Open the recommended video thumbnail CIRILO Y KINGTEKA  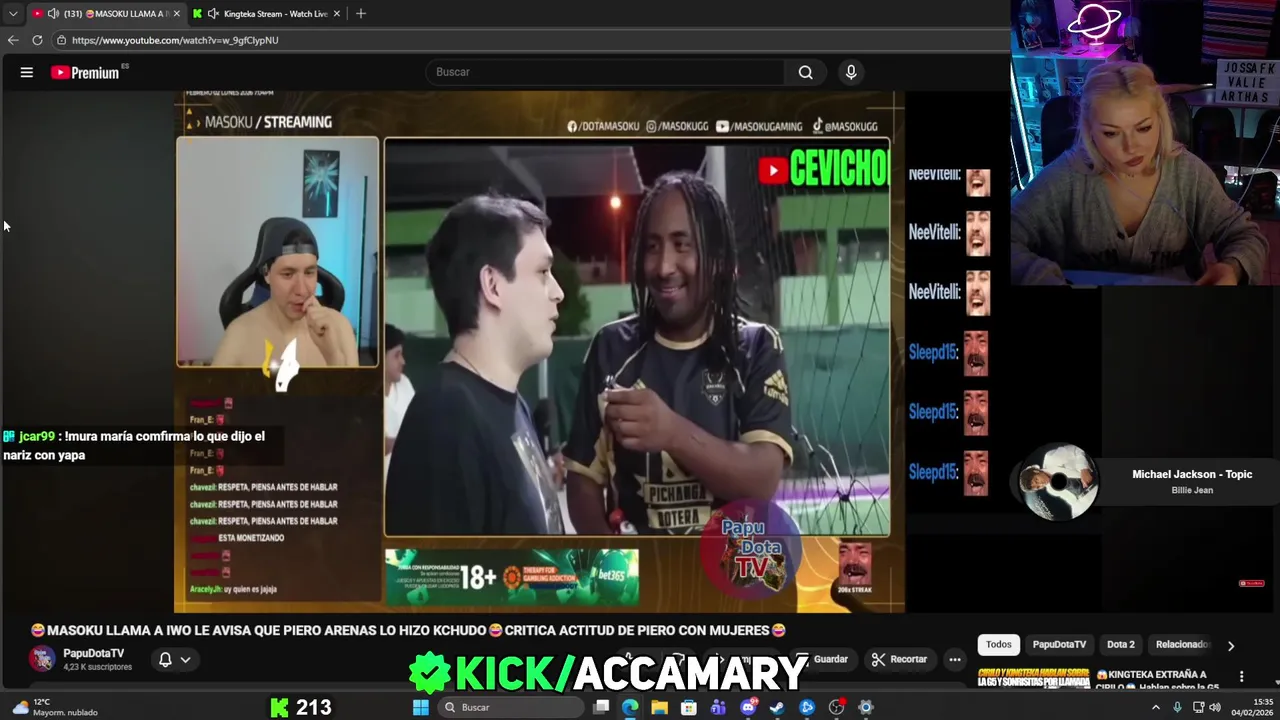click(1033, 679)
